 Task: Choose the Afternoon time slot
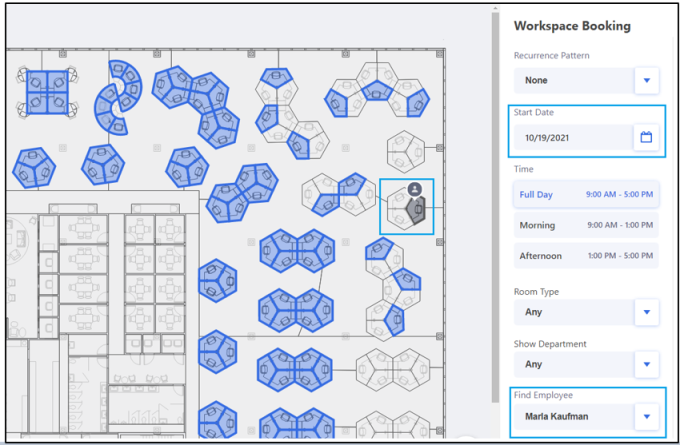[x=586, y=256]
